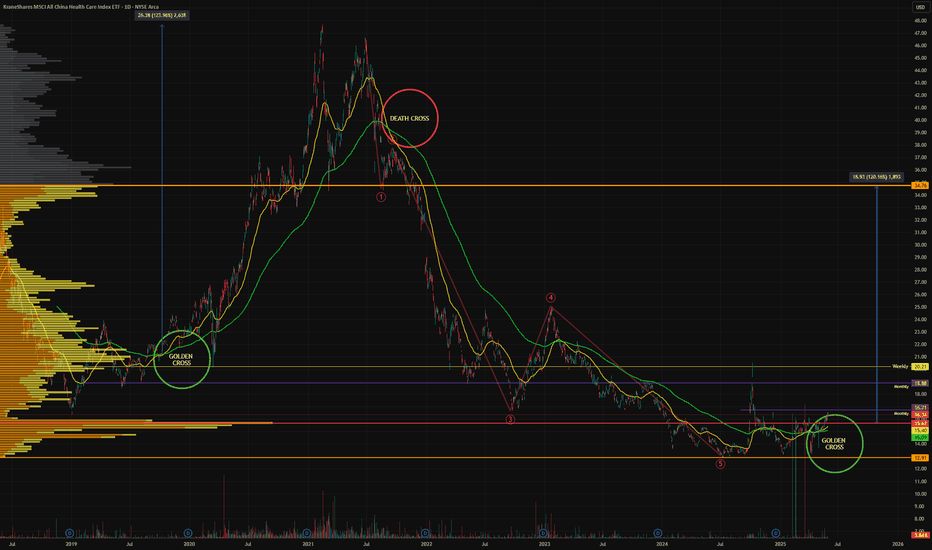Open the USD currency selector
The image size is (932, 550).
pyautogui.click(x=920, y=7)
